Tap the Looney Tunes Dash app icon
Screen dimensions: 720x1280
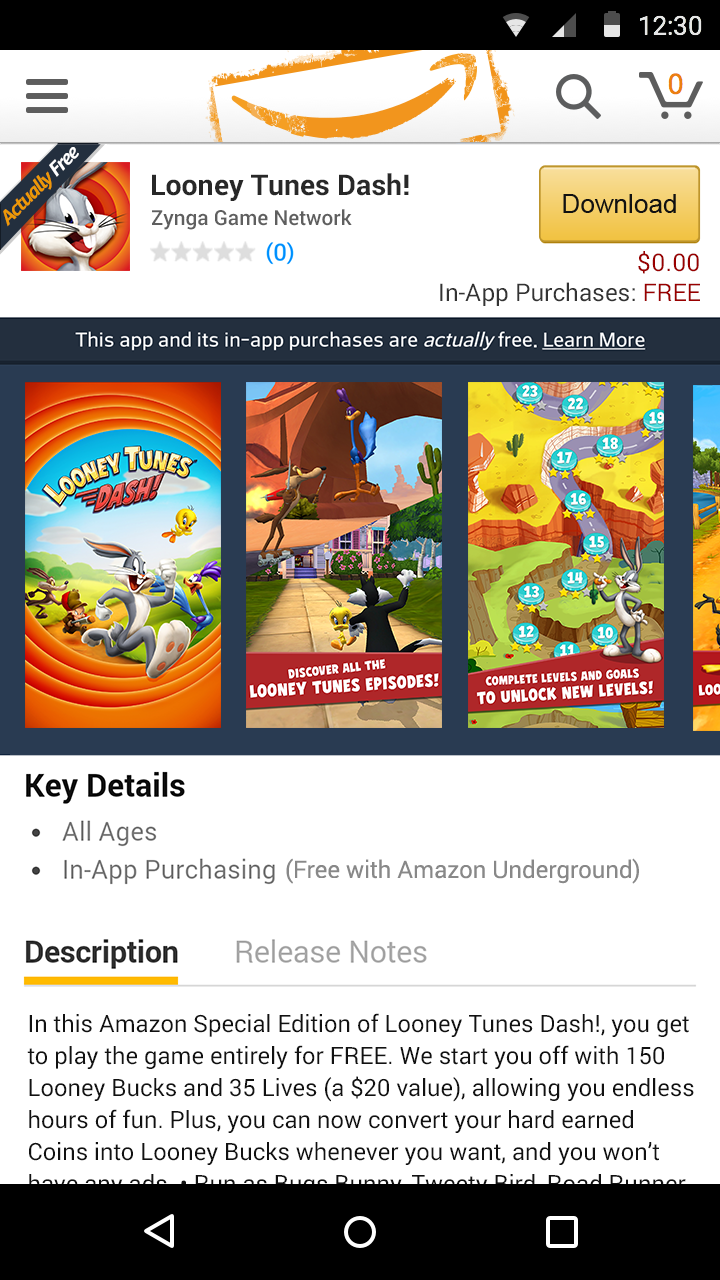pos(75,216)
